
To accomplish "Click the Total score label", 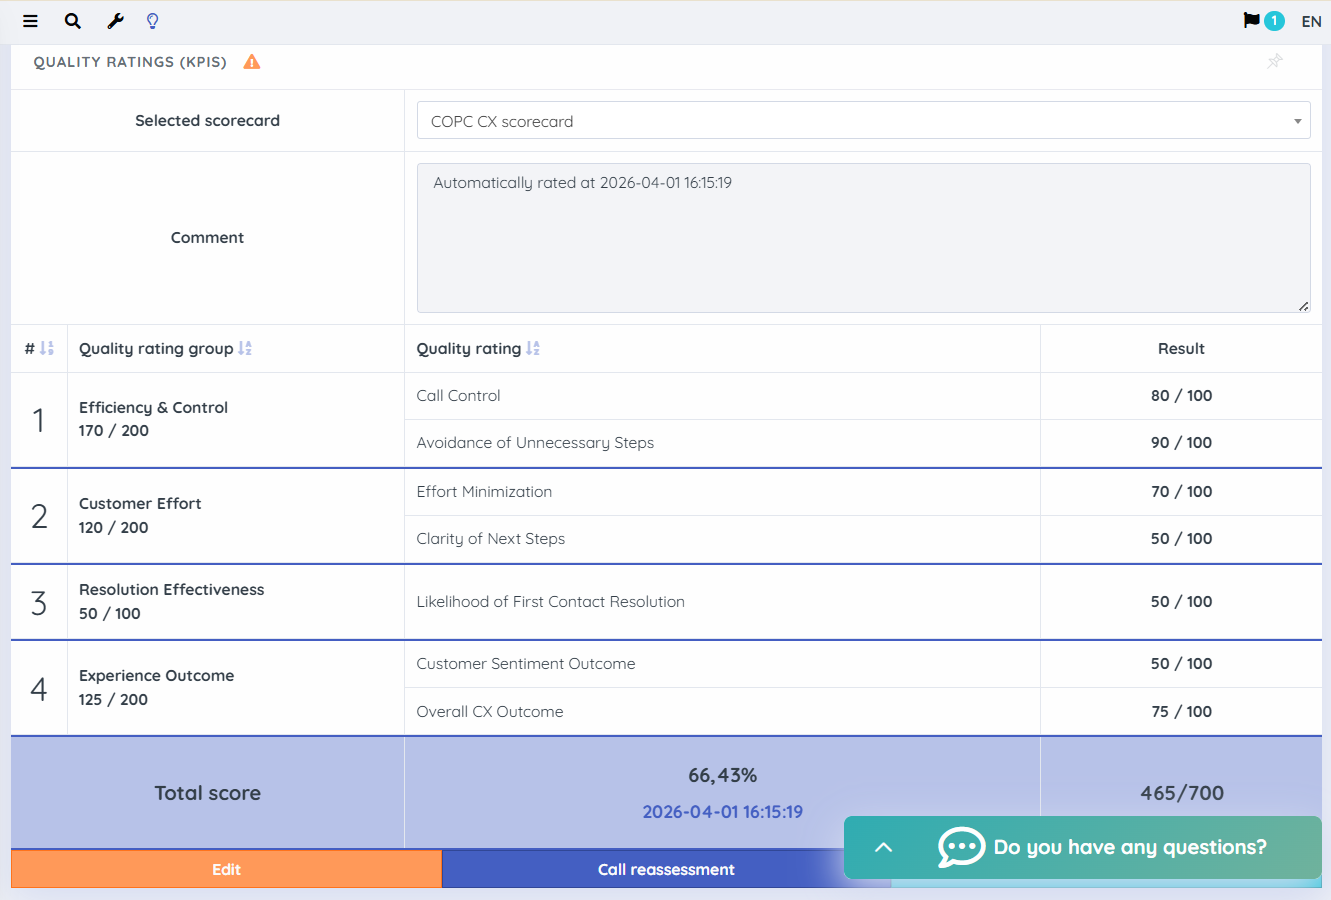I will pos(207,793).
